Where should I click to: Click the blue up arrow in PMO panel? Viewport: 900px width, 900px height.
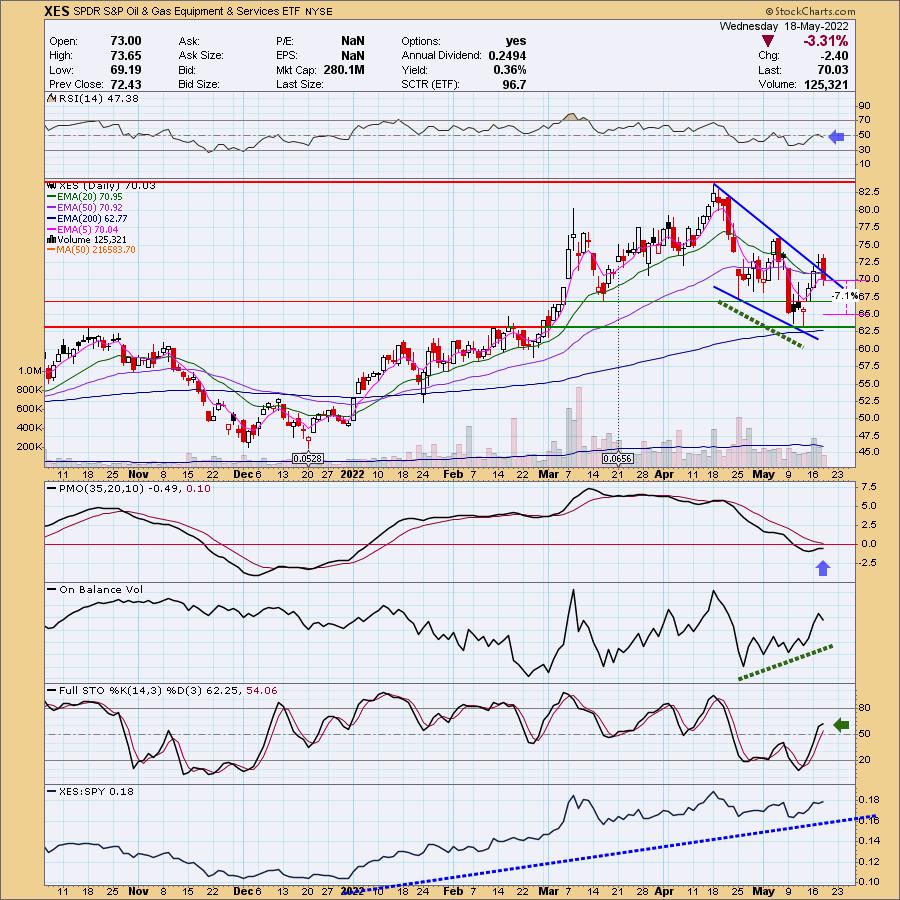click(x=823, y=568)
